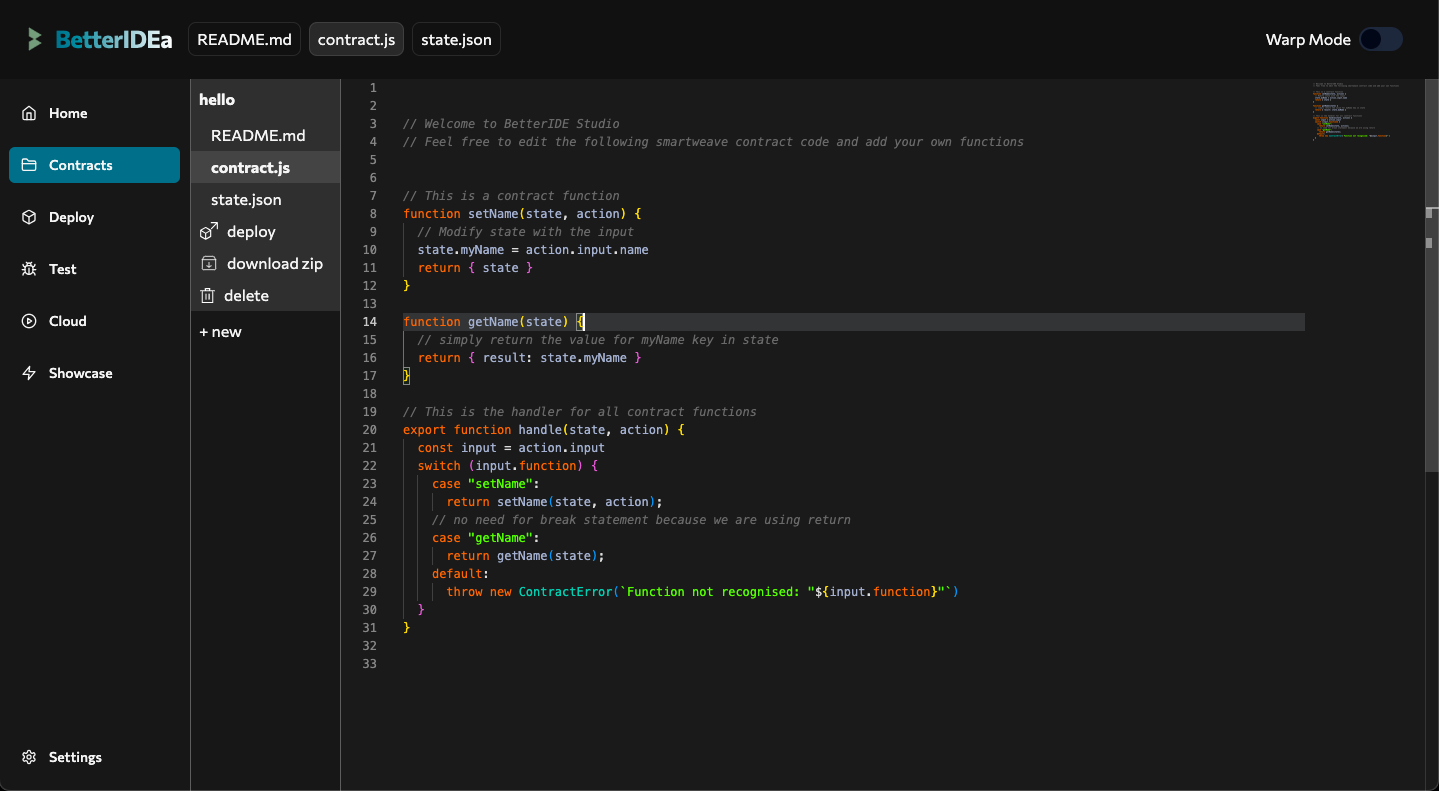Click the case "getName": line

[x=485, y=538]
